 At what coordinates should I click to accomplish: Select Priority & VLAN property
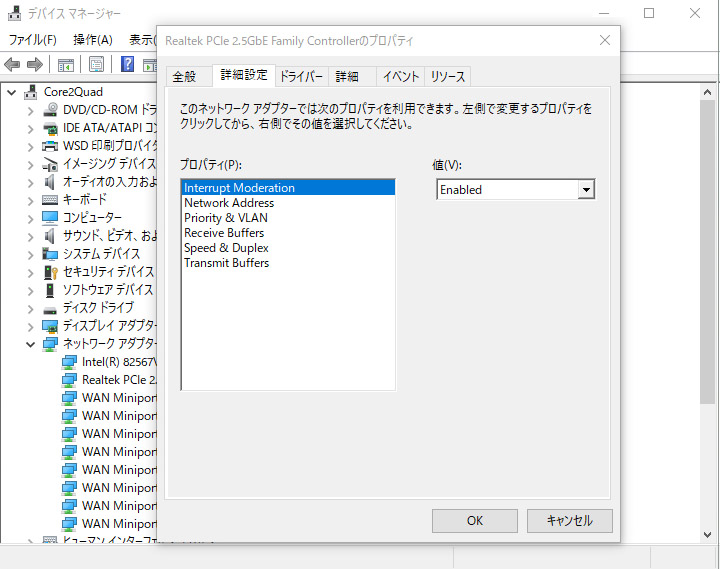[288, 218]
